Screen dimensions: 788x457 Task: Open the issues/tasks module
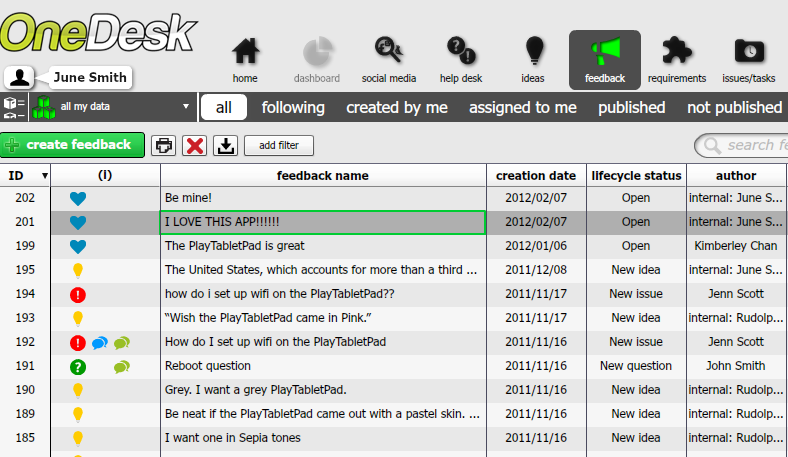[749, 58]
